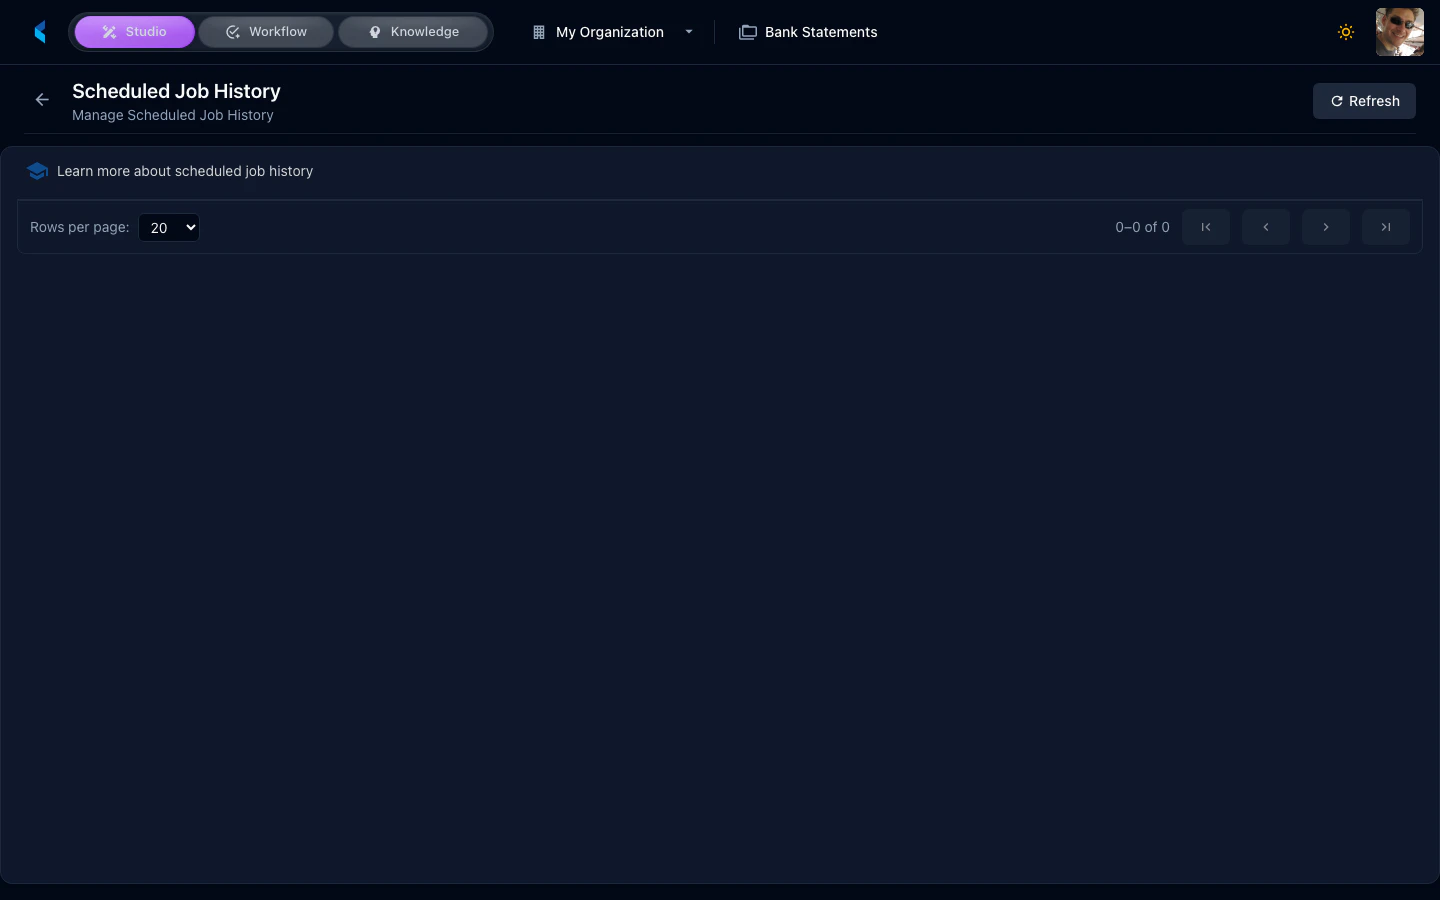Switch to the Studio tab

[135, 32]
